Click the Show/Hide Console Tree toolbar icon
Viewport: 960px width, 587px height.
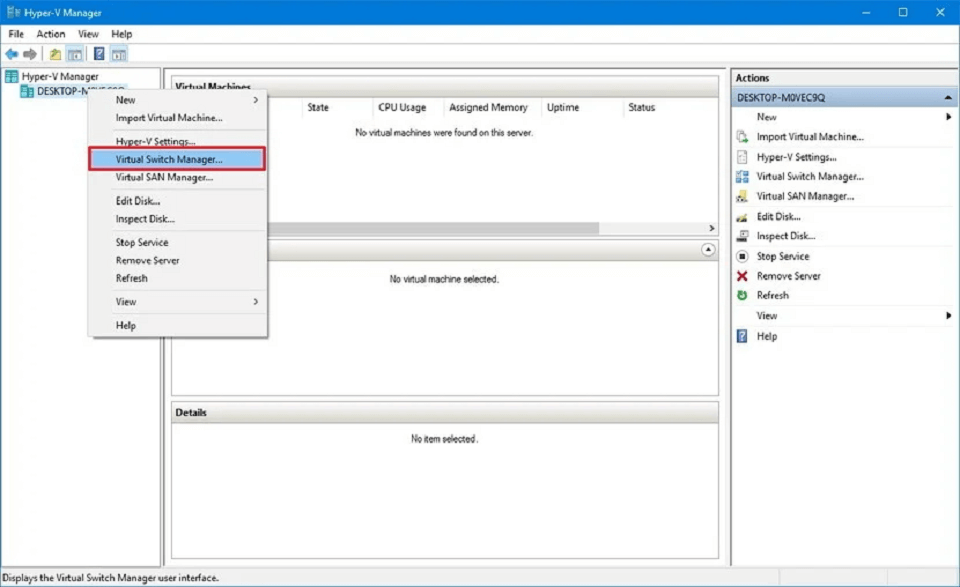(x=75, y=54)
